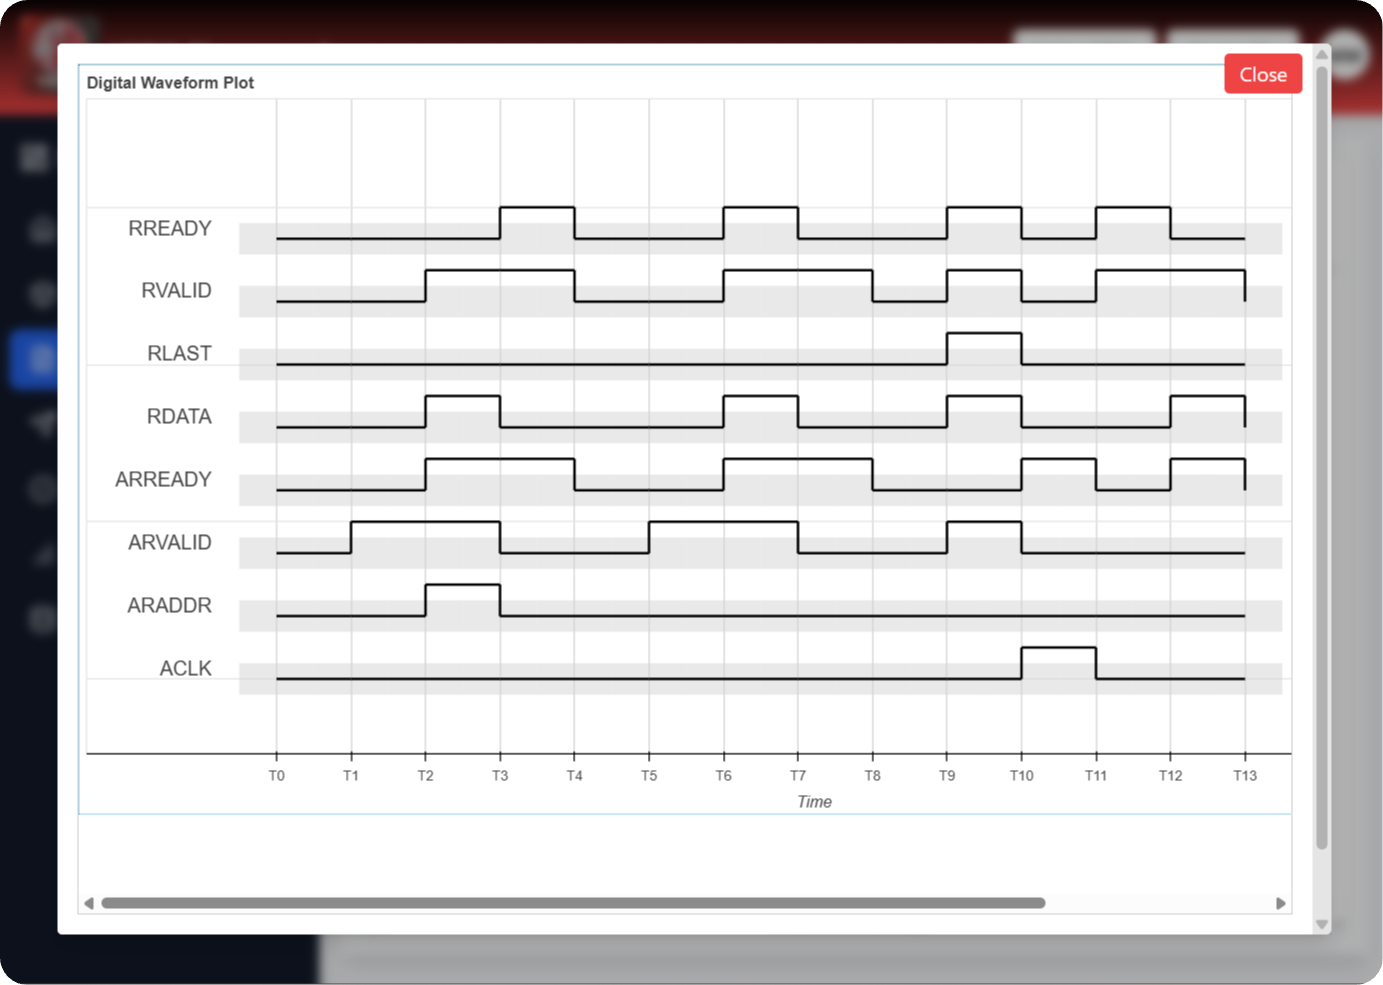Click the Digital Waveform Plot title
Image resolution: width=1383 pixels, height=985 pixels.
pyautogui.click(x=170, y=83)
